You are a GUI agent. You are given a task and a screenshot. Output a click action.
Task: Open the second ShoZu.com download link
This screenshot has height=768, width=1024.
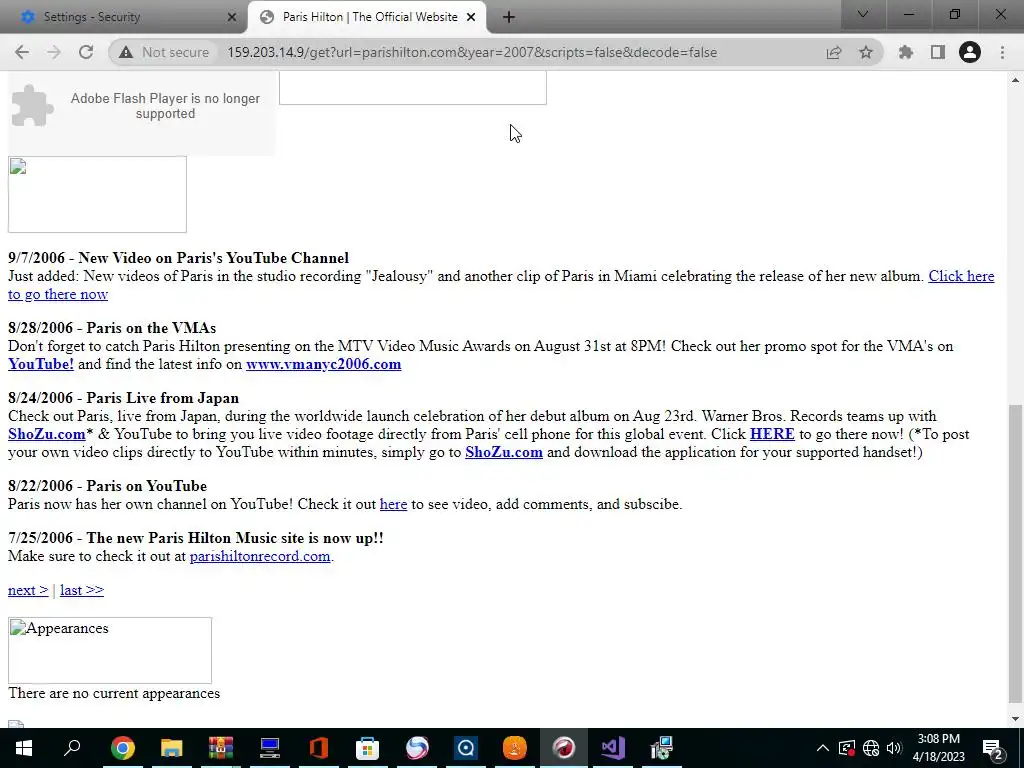(x=504, y=452)
